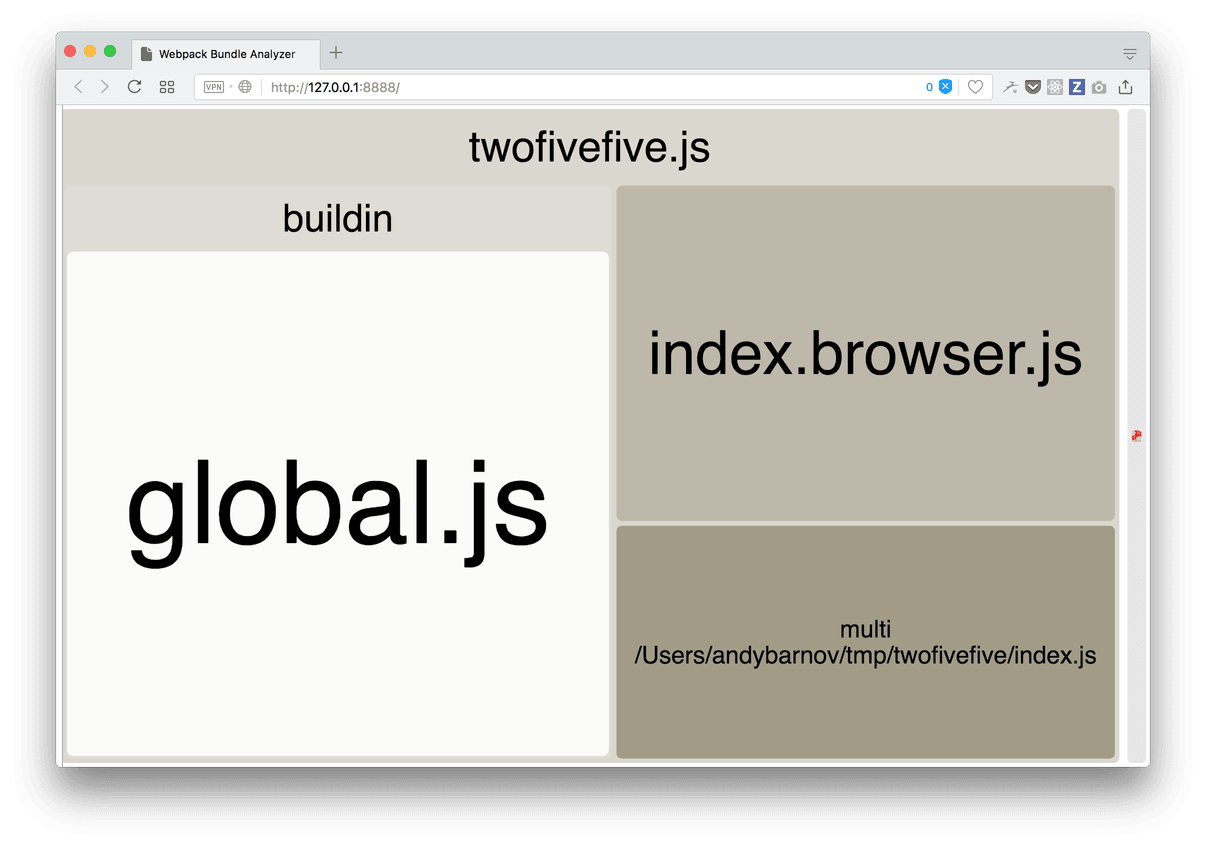The height and width of the screenshot is (847, 1206).
Task: Bookmark page with the heart icon
Action: point(975,87)
